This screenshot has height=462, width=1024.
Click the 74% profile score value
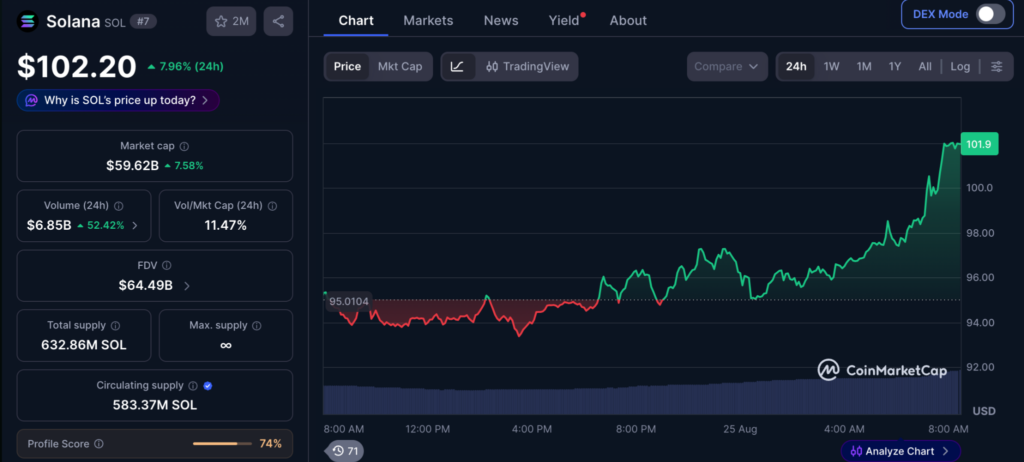(x=270, y=444)
